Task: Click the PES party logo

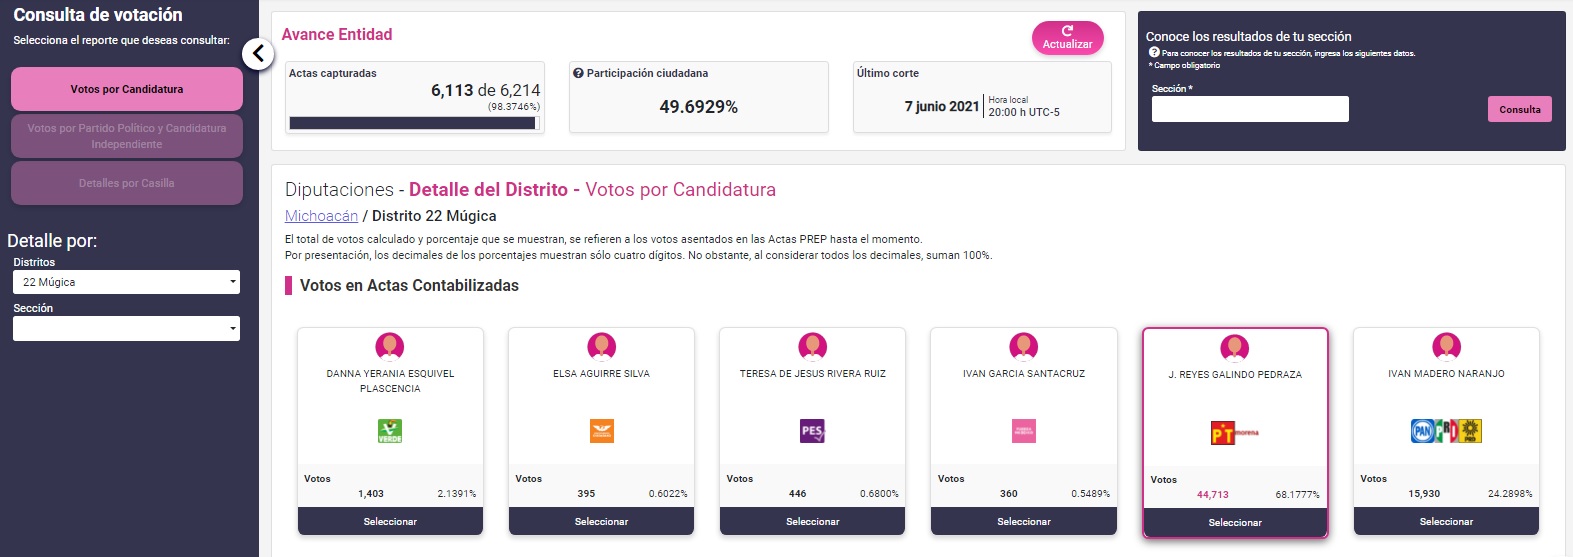Action: pos(812,431)
